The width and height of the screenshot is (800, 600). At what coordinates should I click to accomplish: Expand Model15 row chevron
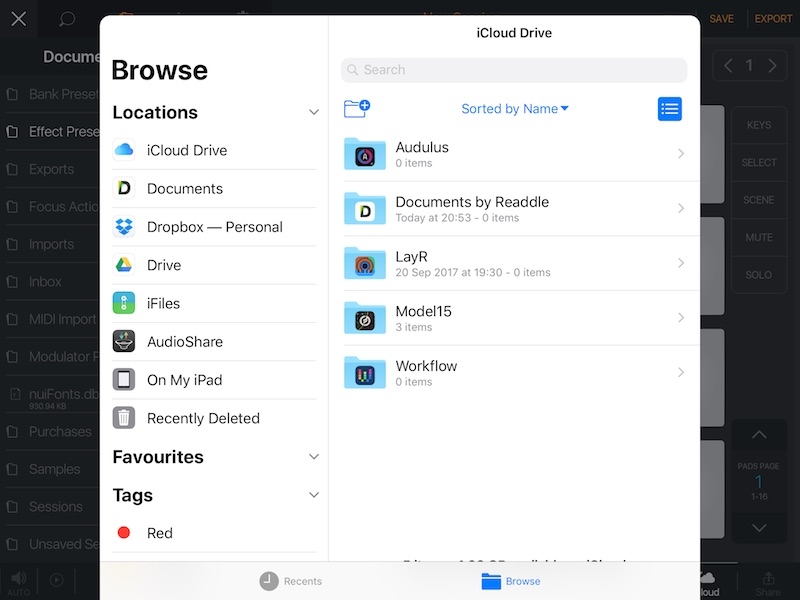click(681, 317)
